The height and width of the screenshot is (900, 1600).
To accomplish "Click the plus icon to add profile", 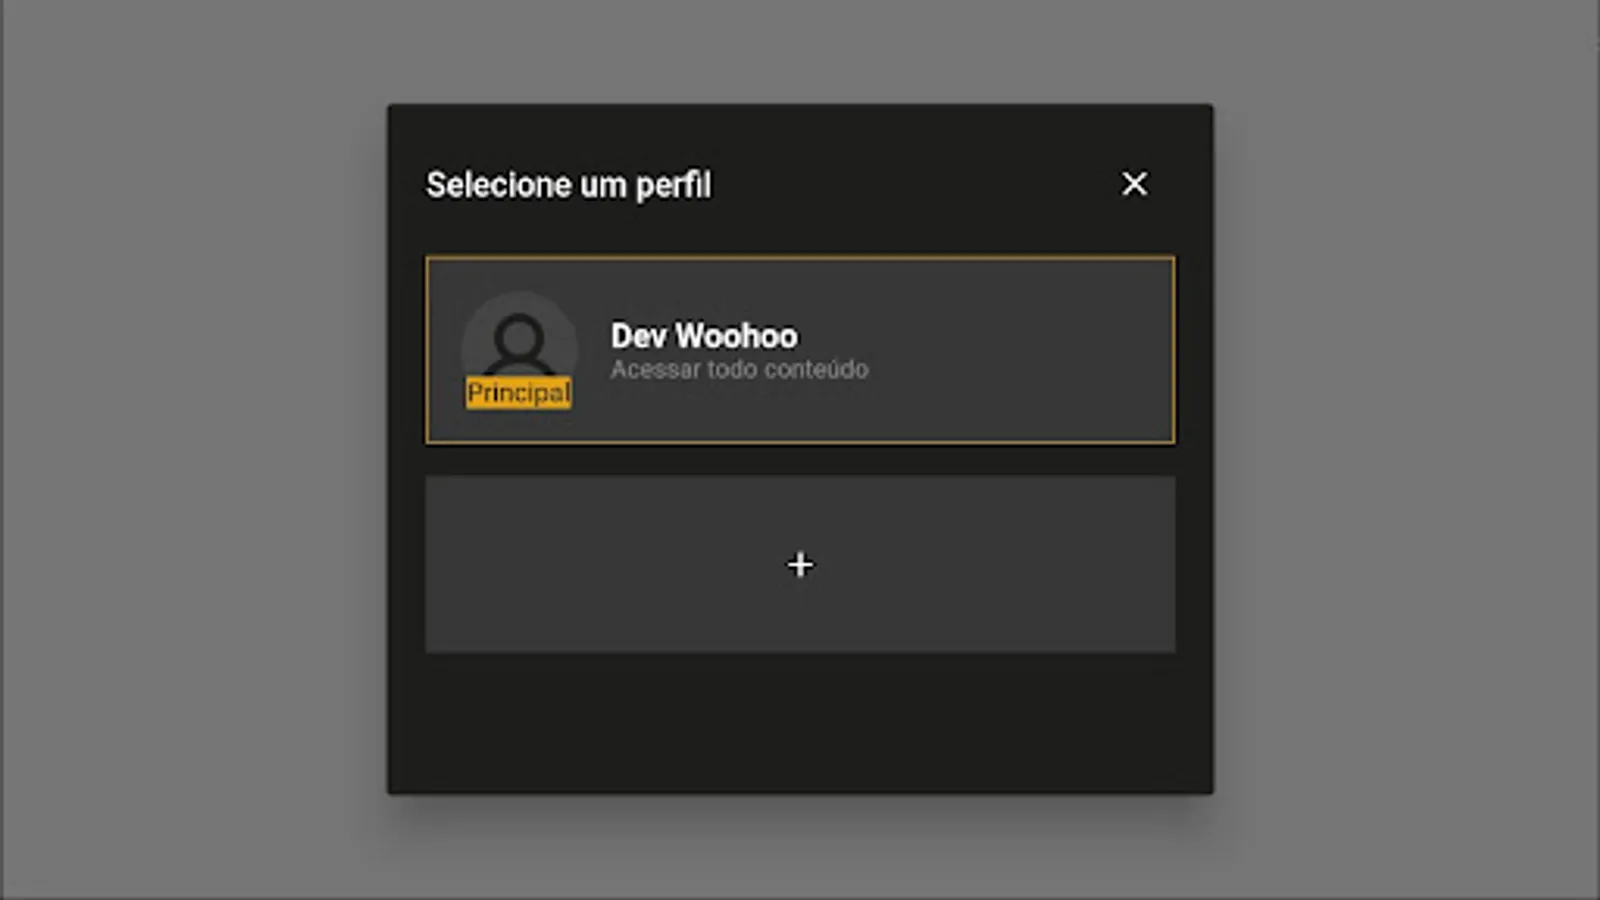I will coord(800,565).
